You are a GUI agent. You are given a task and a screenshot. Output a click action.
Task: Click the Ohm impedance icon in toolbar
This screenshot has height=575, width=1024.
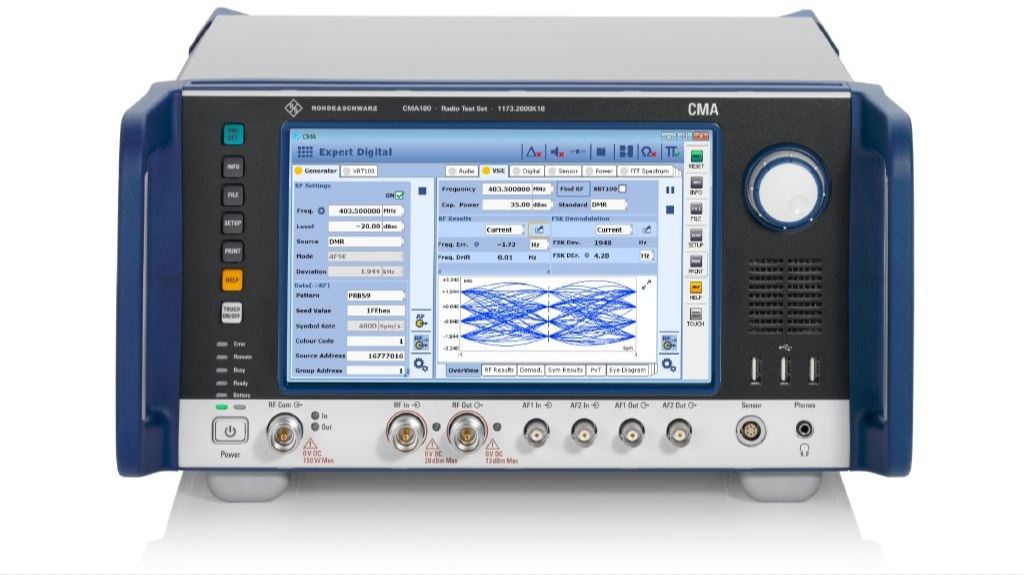[x=648, y=152]
